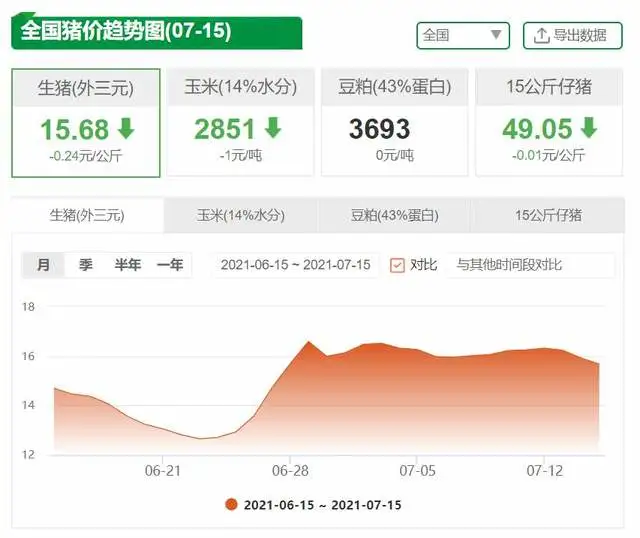Click the 15.68 price value
Screen dimensions: 640x538
click(x=74, y=129)
